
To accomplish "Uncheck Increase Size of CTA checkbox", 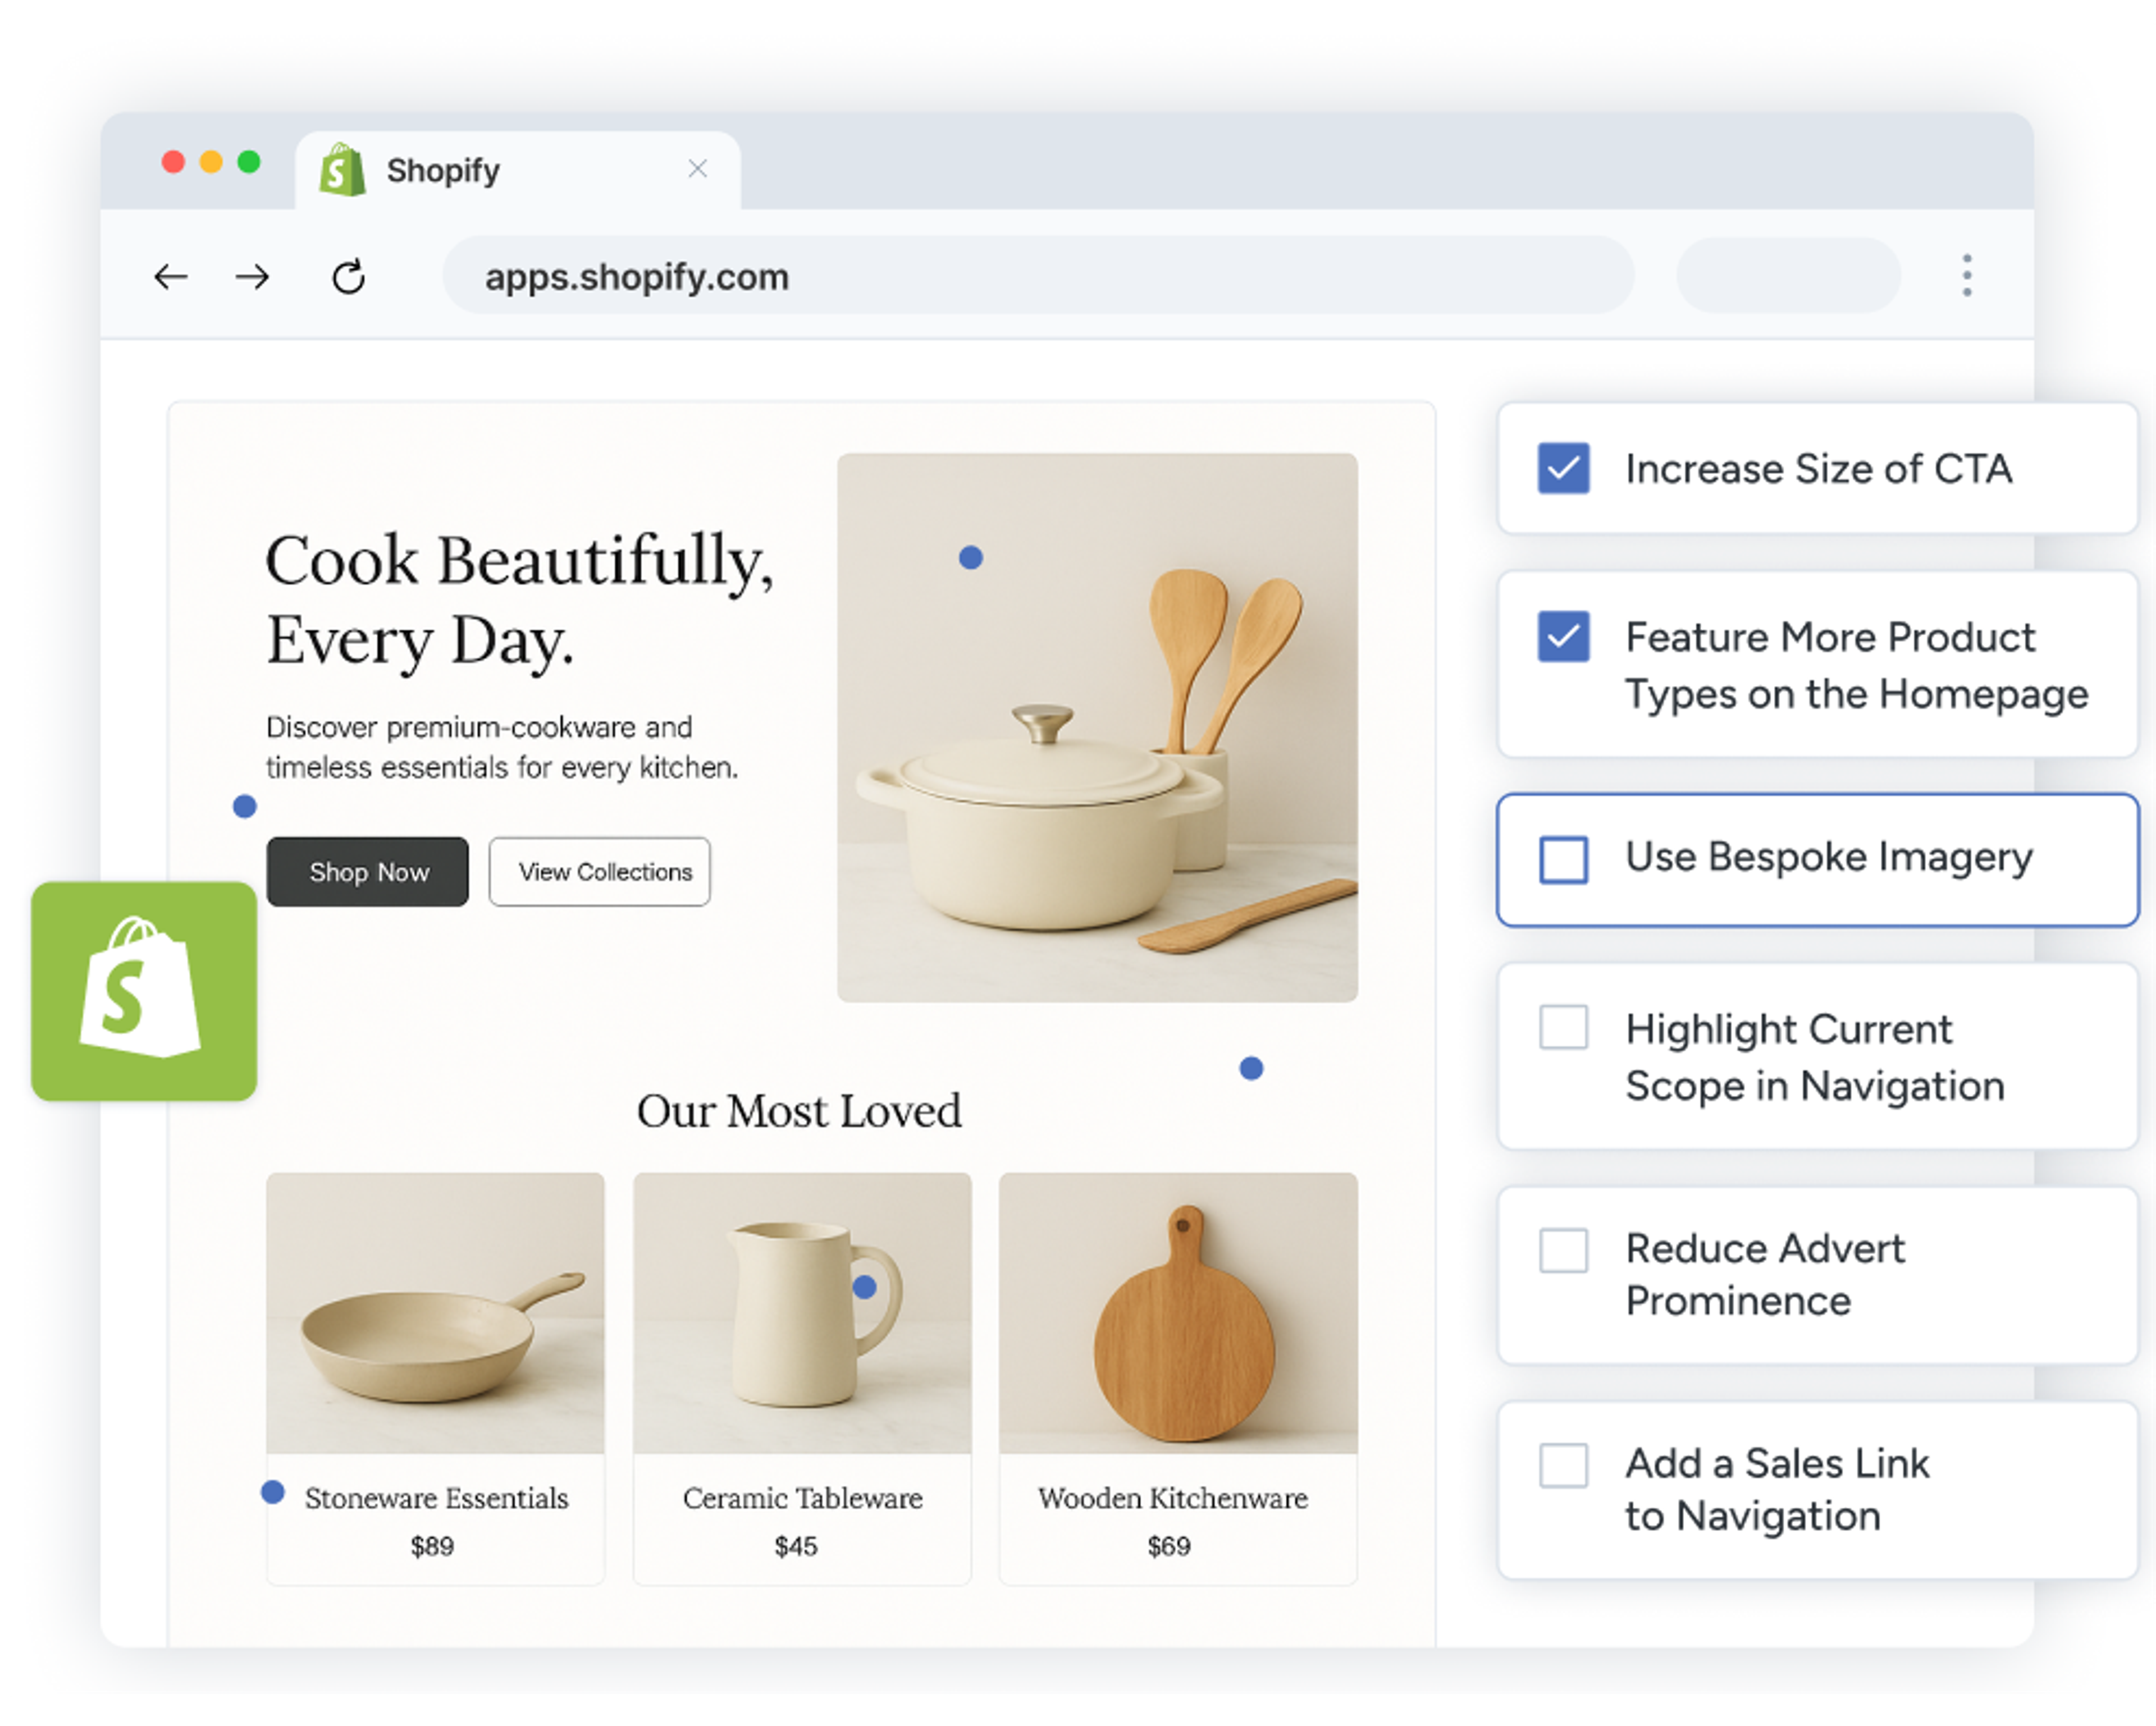I will point(1563,468).
